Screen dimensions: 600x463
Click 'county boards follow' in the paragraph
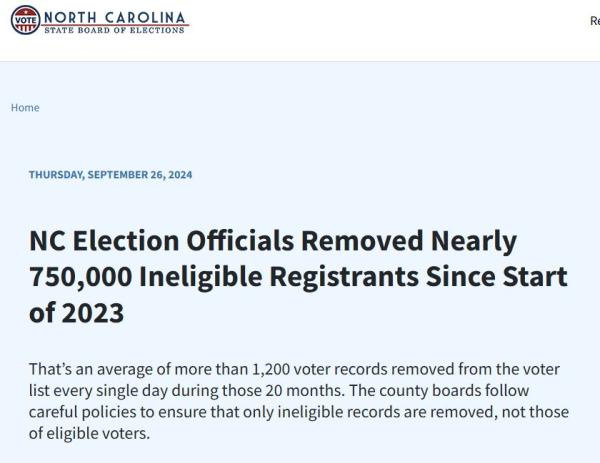pyautogui.click(x=454, y=391)
